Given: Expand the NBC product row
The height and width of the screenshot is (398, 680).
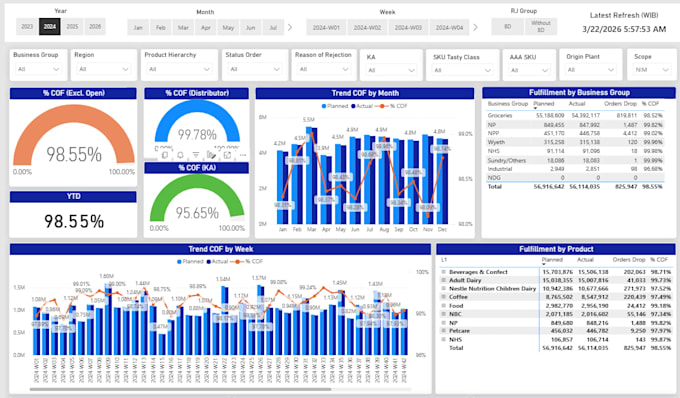Looking at the screenshot, I should coord(444,314).
